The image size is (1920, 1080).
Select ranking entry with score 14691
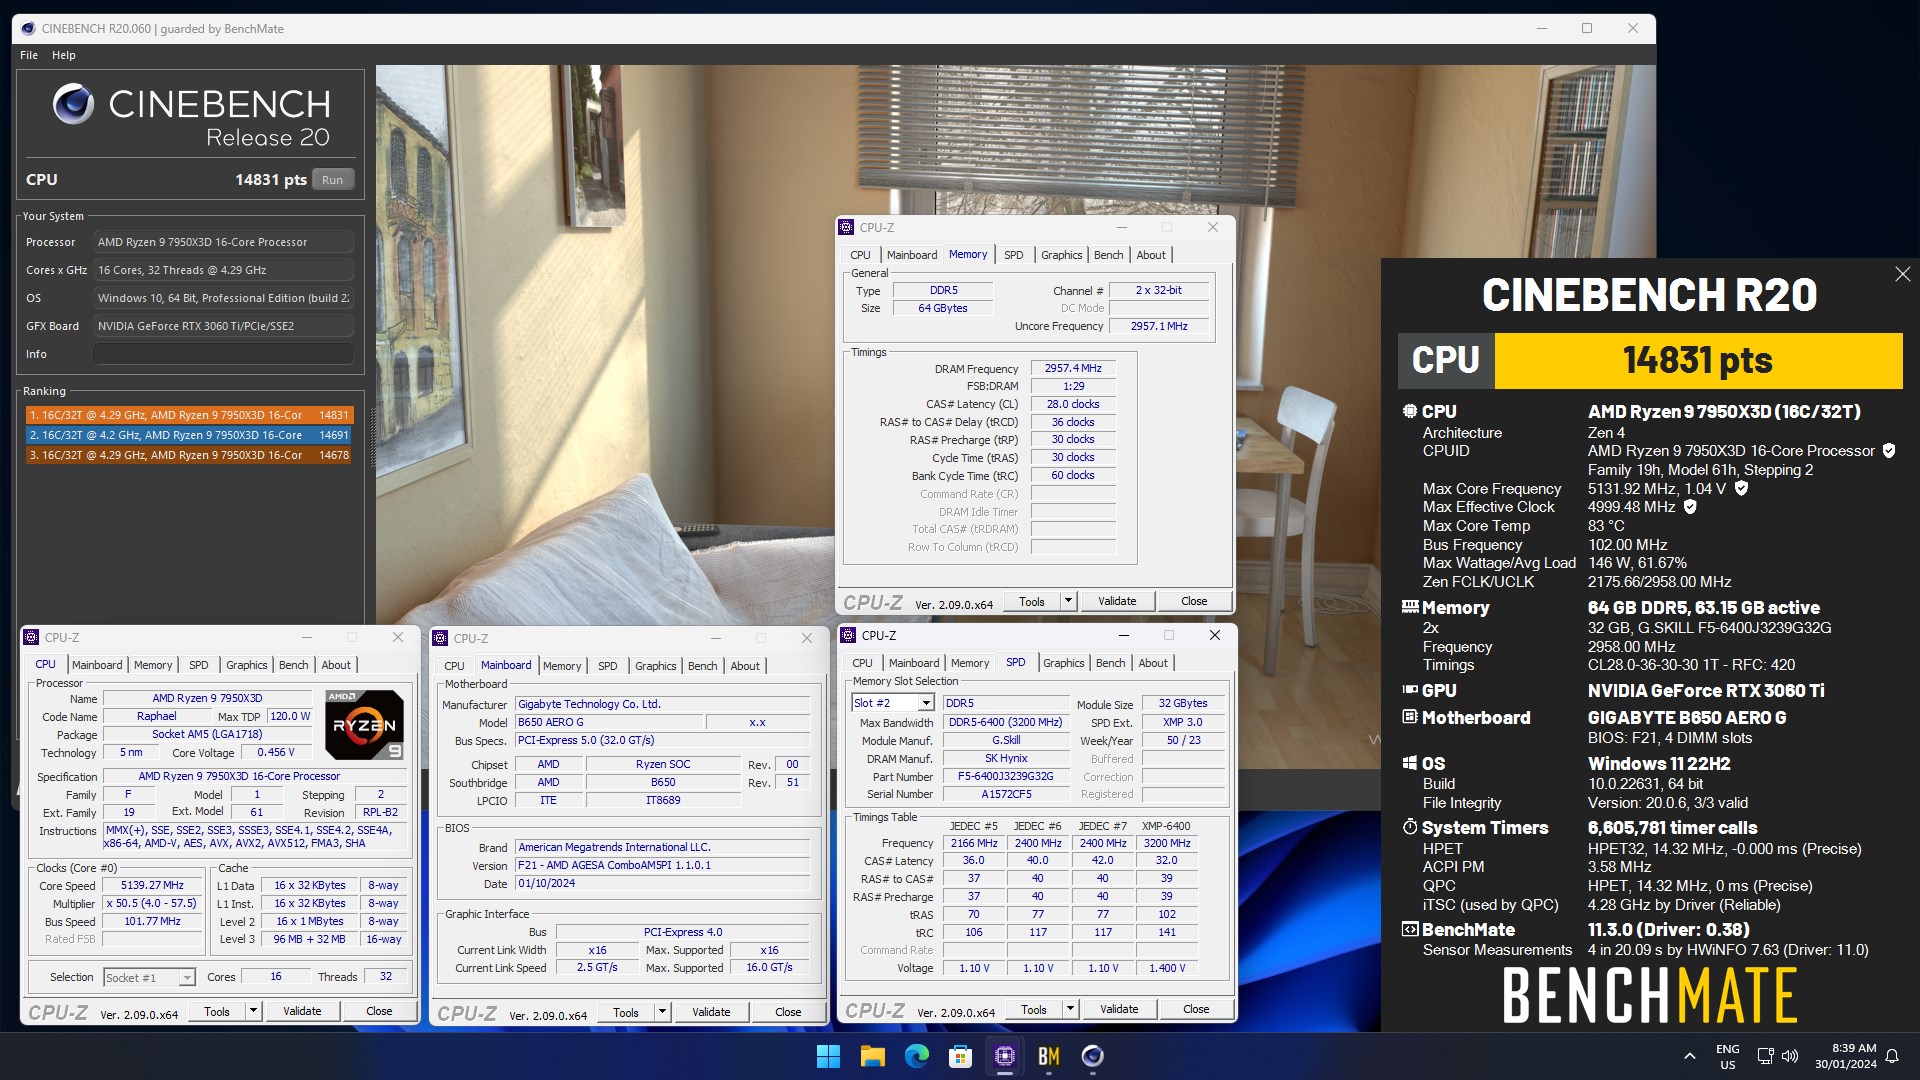[x=189, y=435]
